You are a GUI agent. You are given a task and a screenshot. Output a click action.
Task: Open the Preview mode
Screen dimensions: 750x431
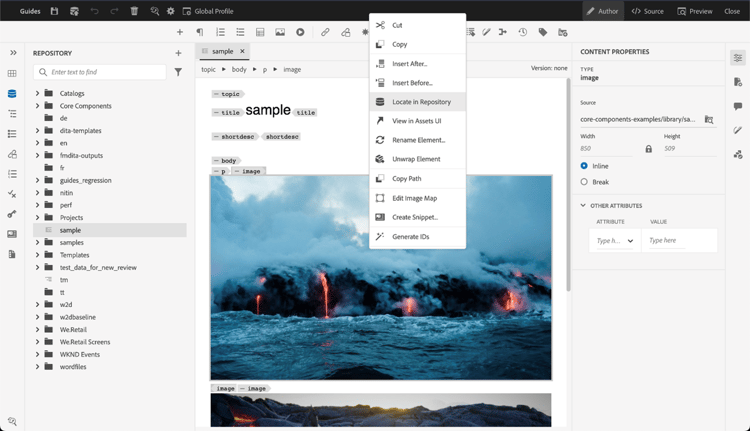[695, 11]
